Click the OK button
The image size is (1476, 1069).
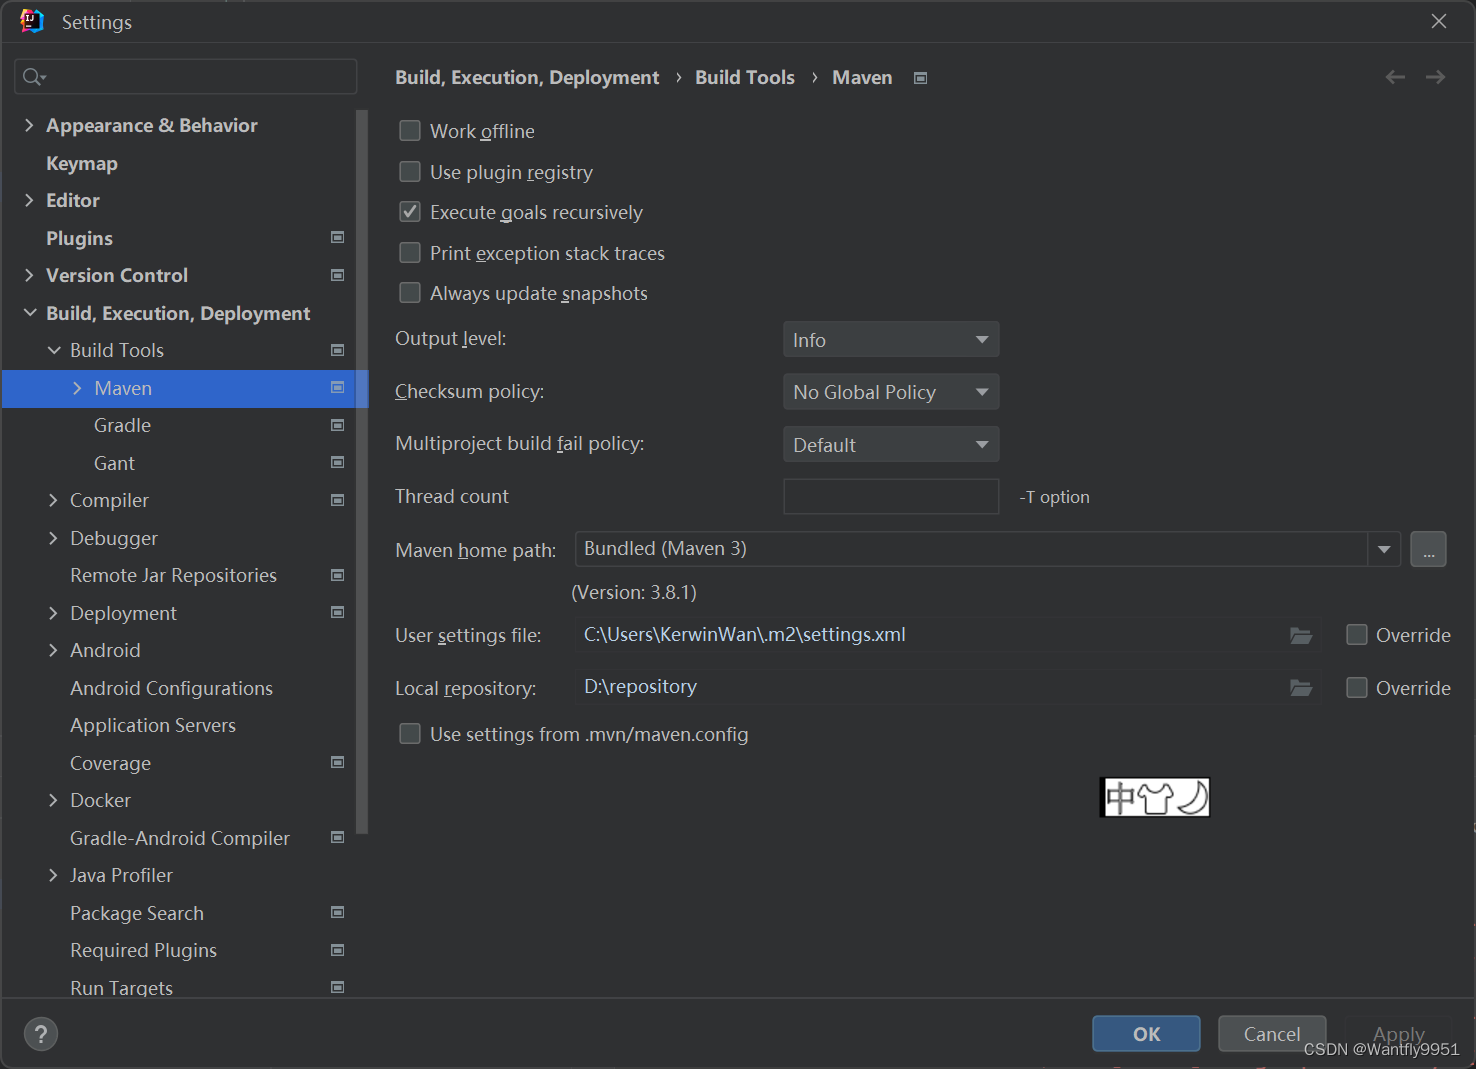tap(1146, 1034)
